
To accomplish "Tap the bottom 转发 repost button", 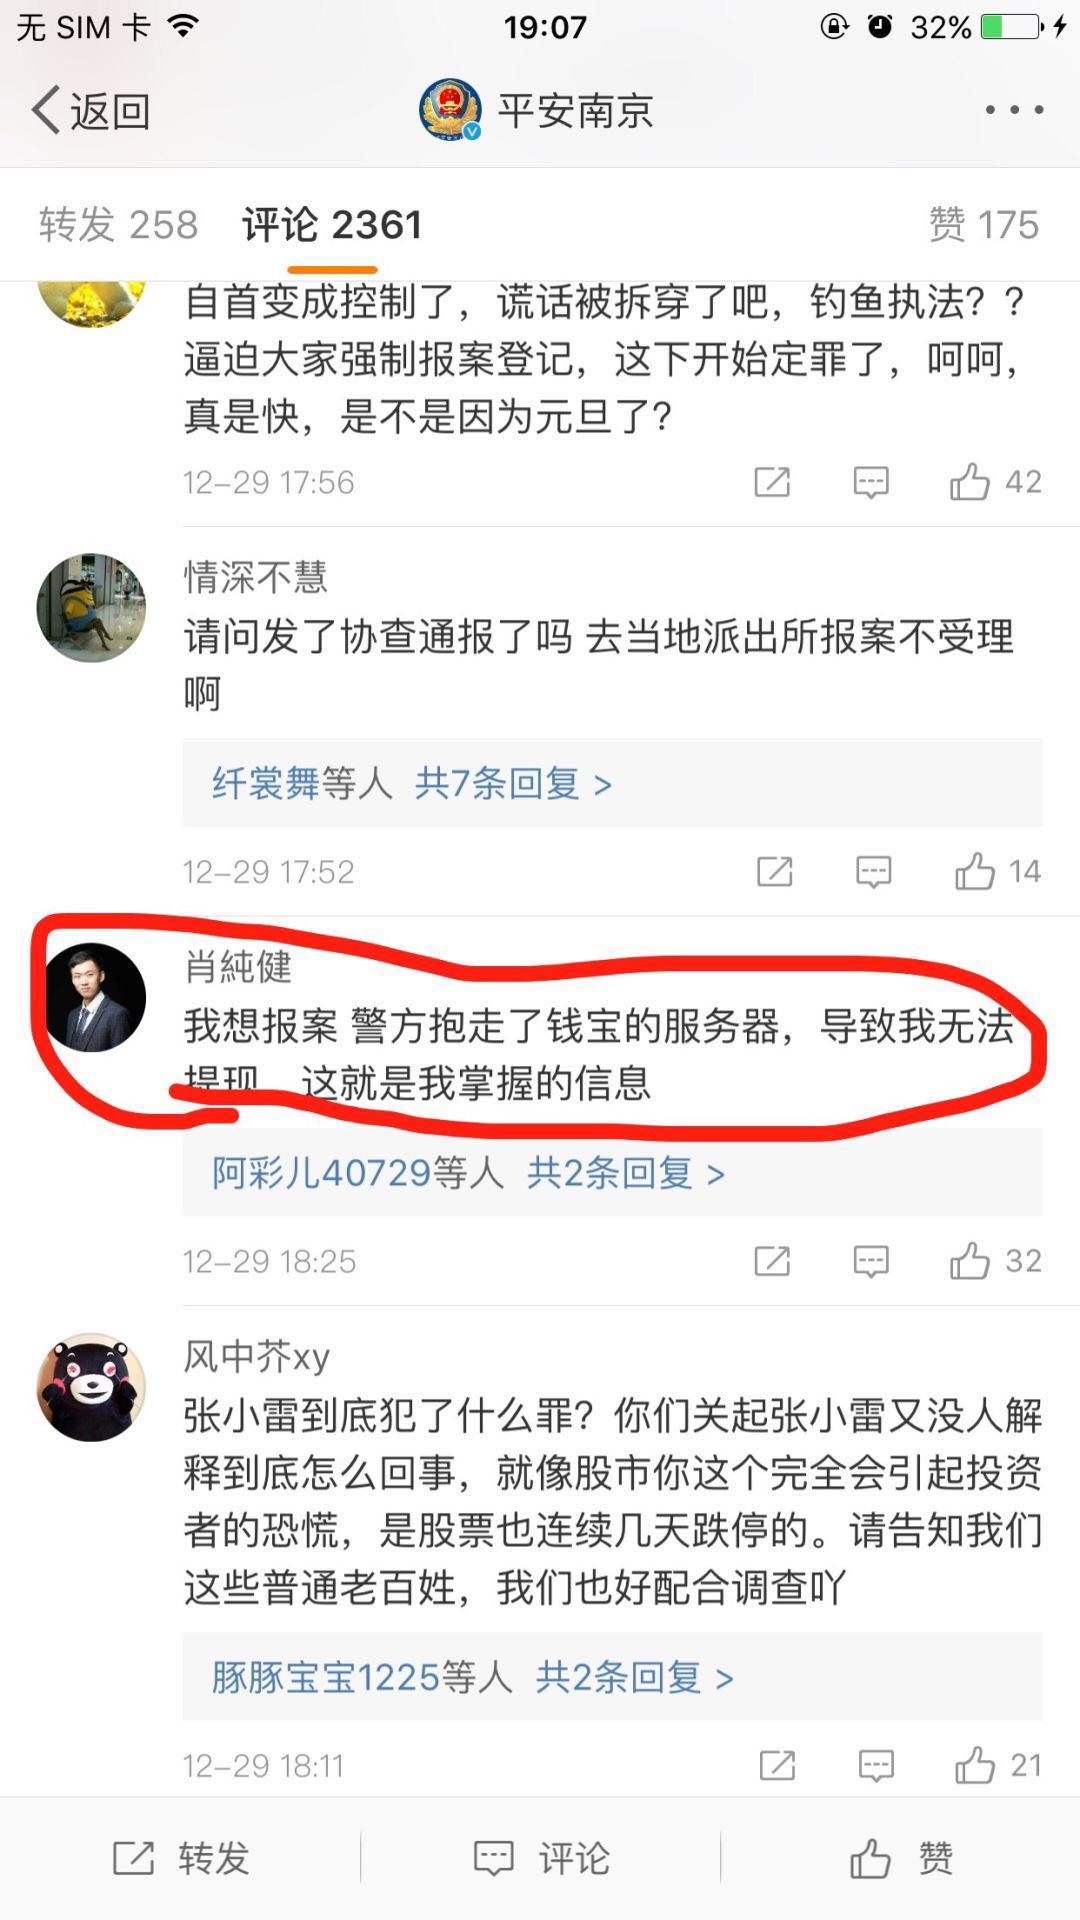I will (x=180, y=1858).
